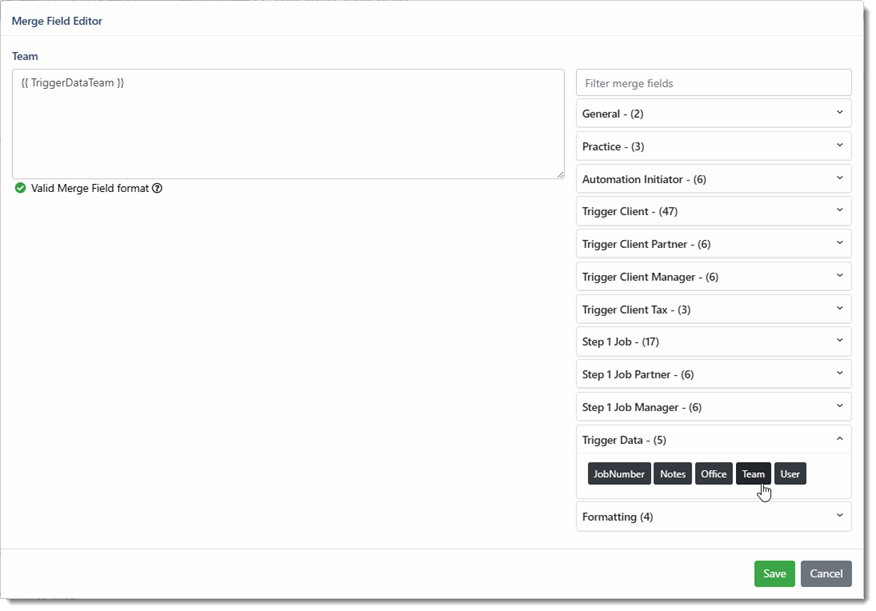876x611 pixels.
Task: Insert the Office merge field
Action: [713, 474]
